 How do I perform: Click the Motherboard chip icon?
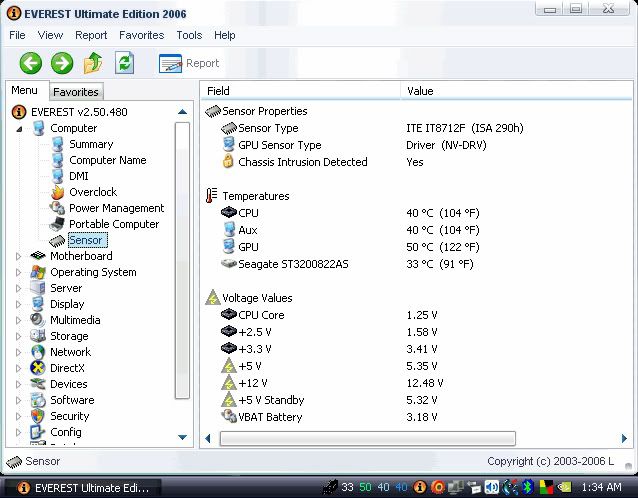(x=38, y=256)
